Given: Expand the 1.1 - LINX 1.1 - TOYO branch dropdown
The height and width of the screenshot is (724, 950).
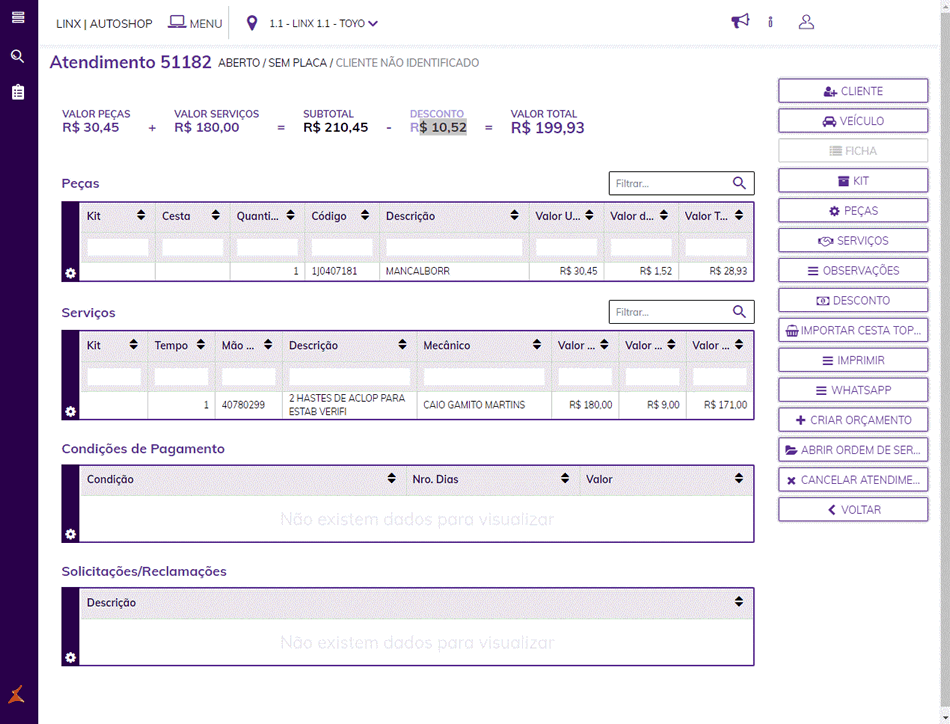Looking at the screenshot, I should pyautogui.click(x=324, y=23).
